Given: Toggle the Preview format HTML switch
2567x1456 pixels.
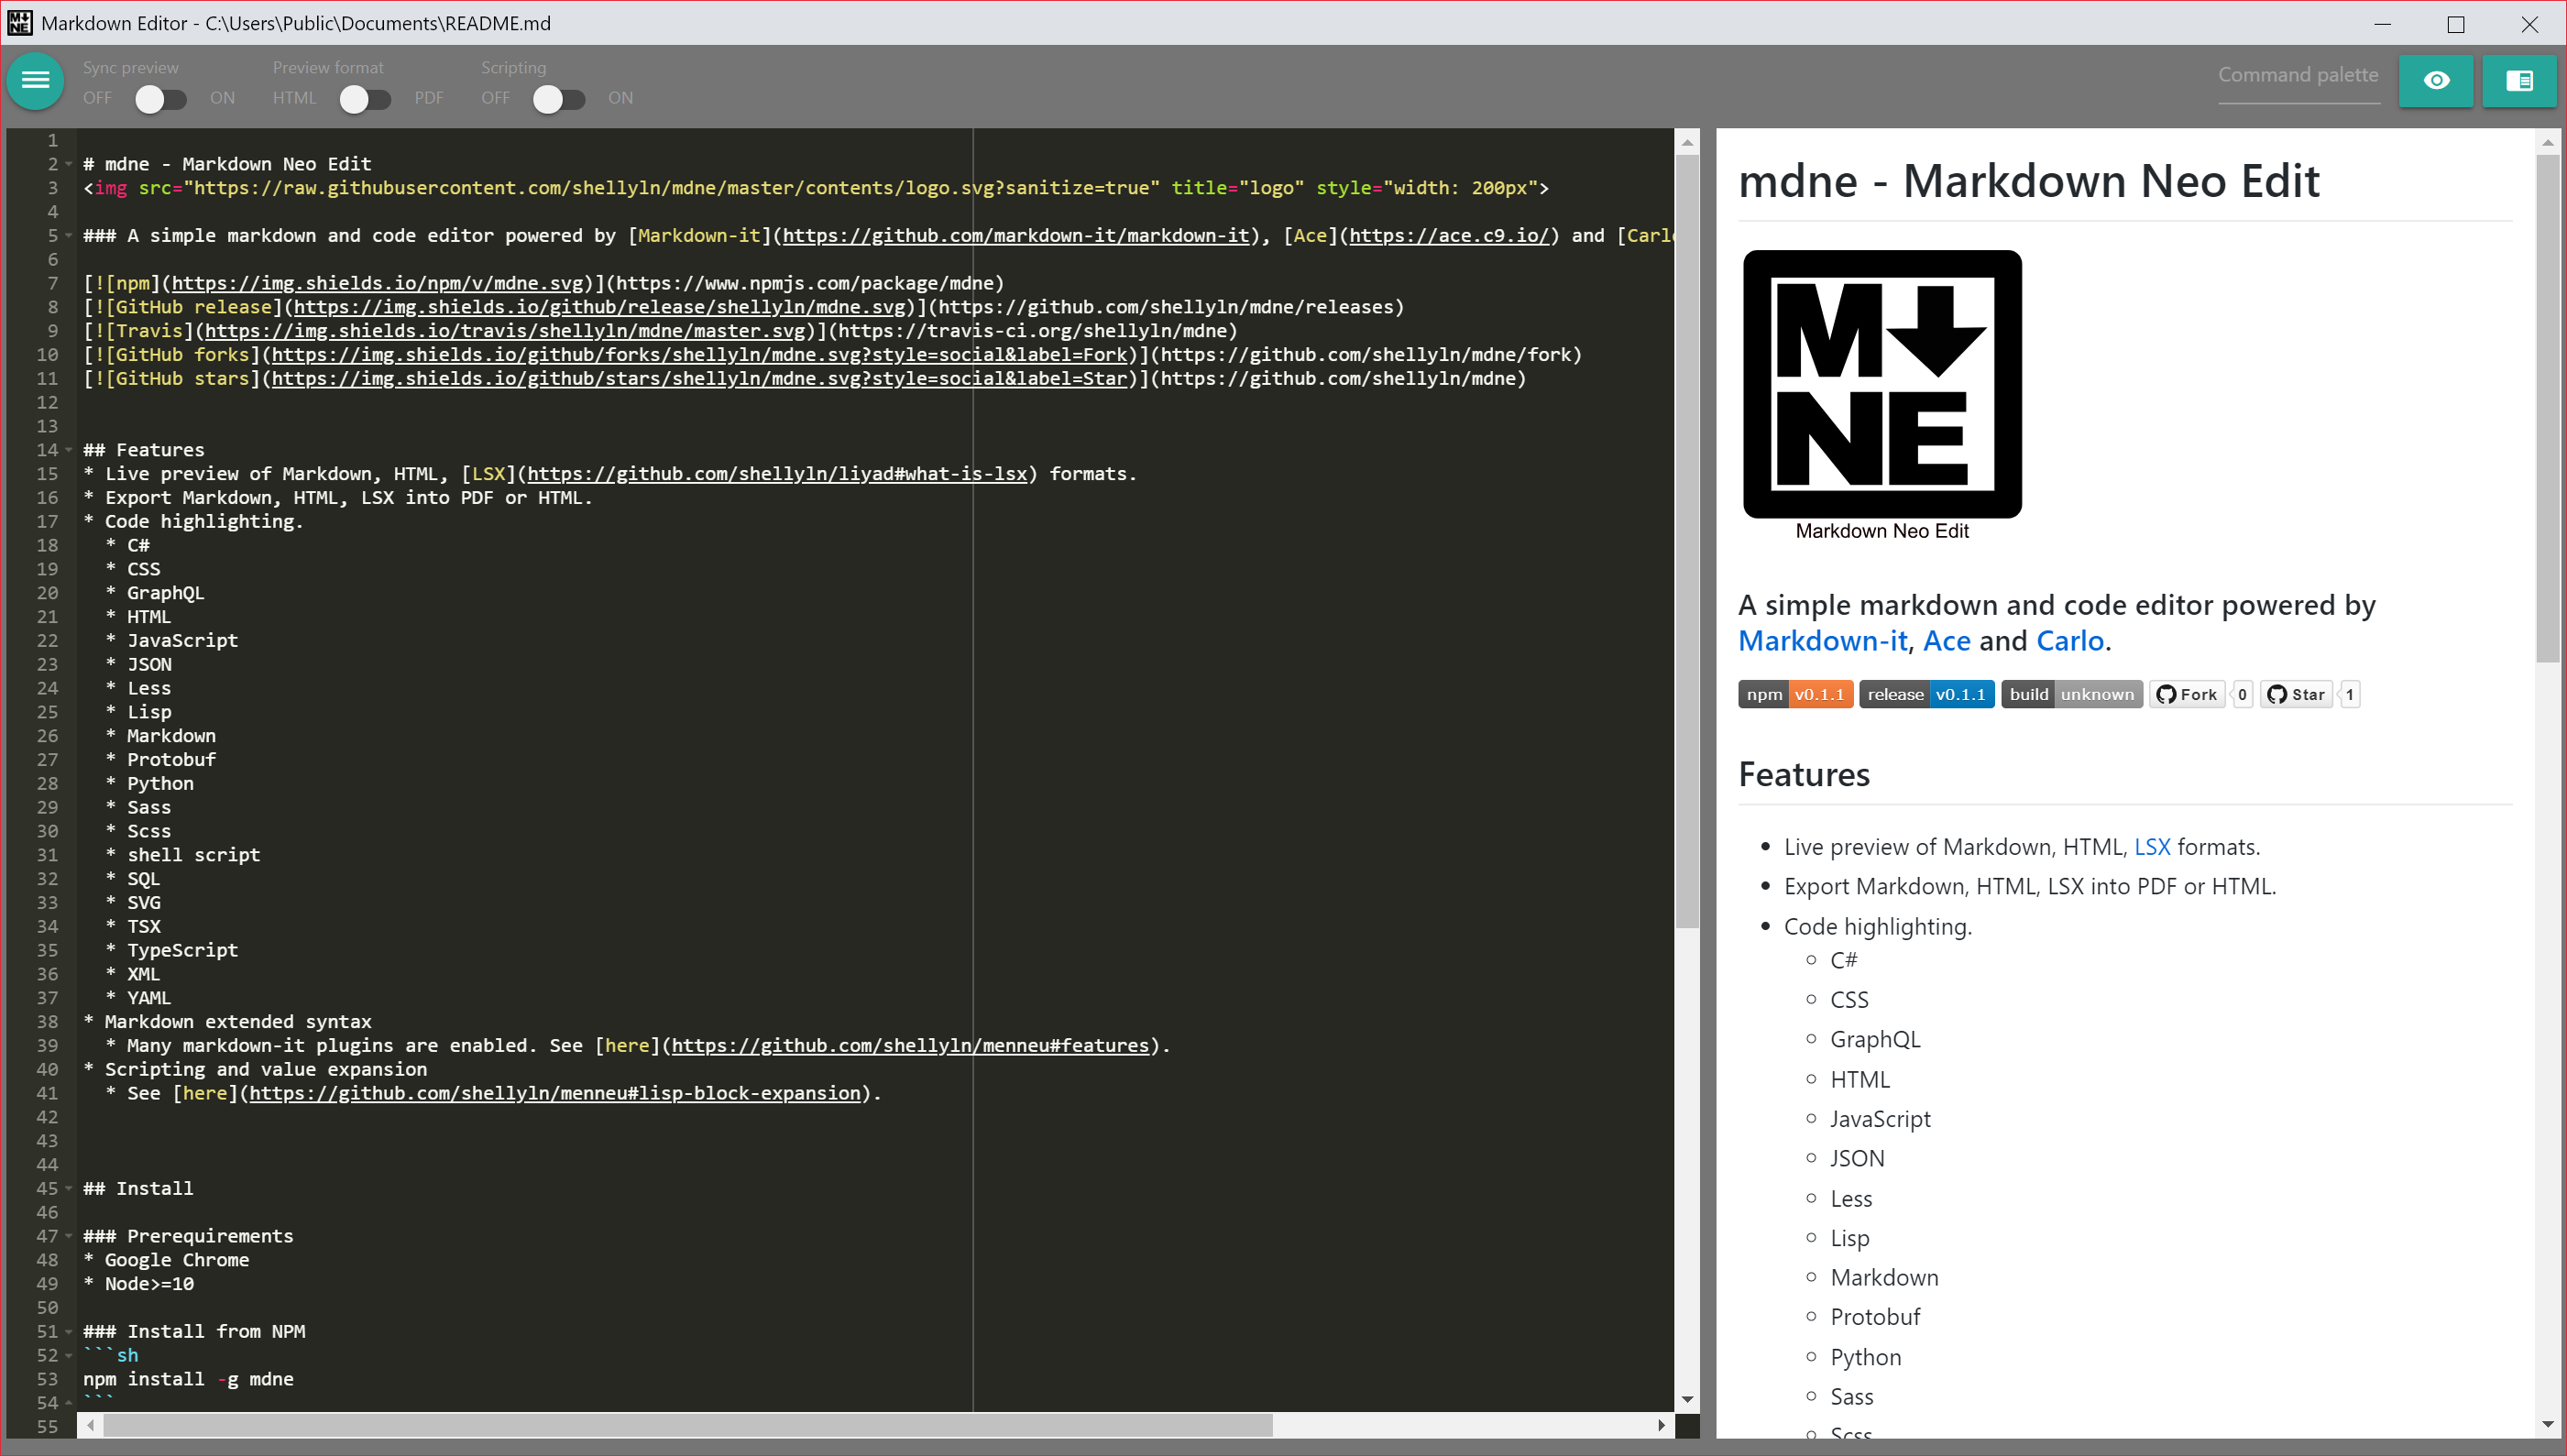Looking at the screenshot, I should 359,97.
